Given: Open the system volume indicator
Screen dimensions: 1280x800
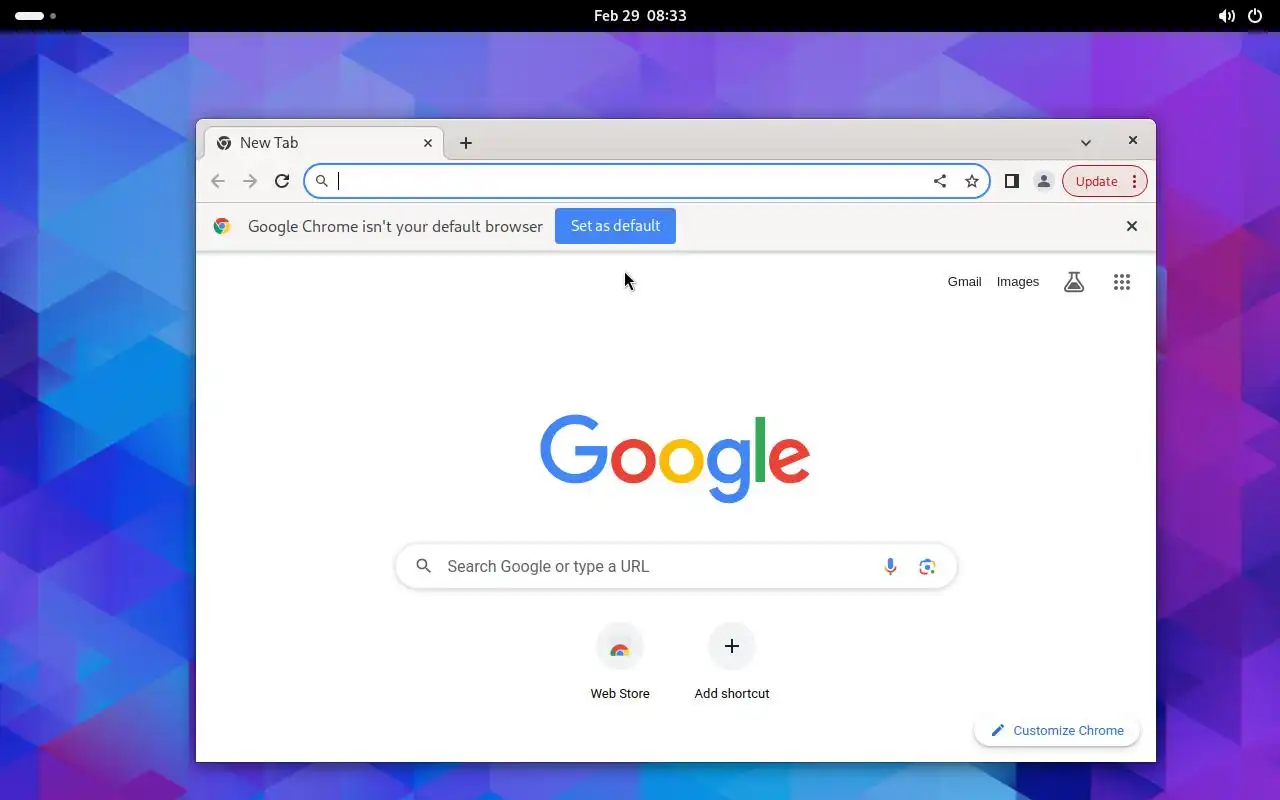Looking at the screenshot, I should click(x=1226, y=16).
